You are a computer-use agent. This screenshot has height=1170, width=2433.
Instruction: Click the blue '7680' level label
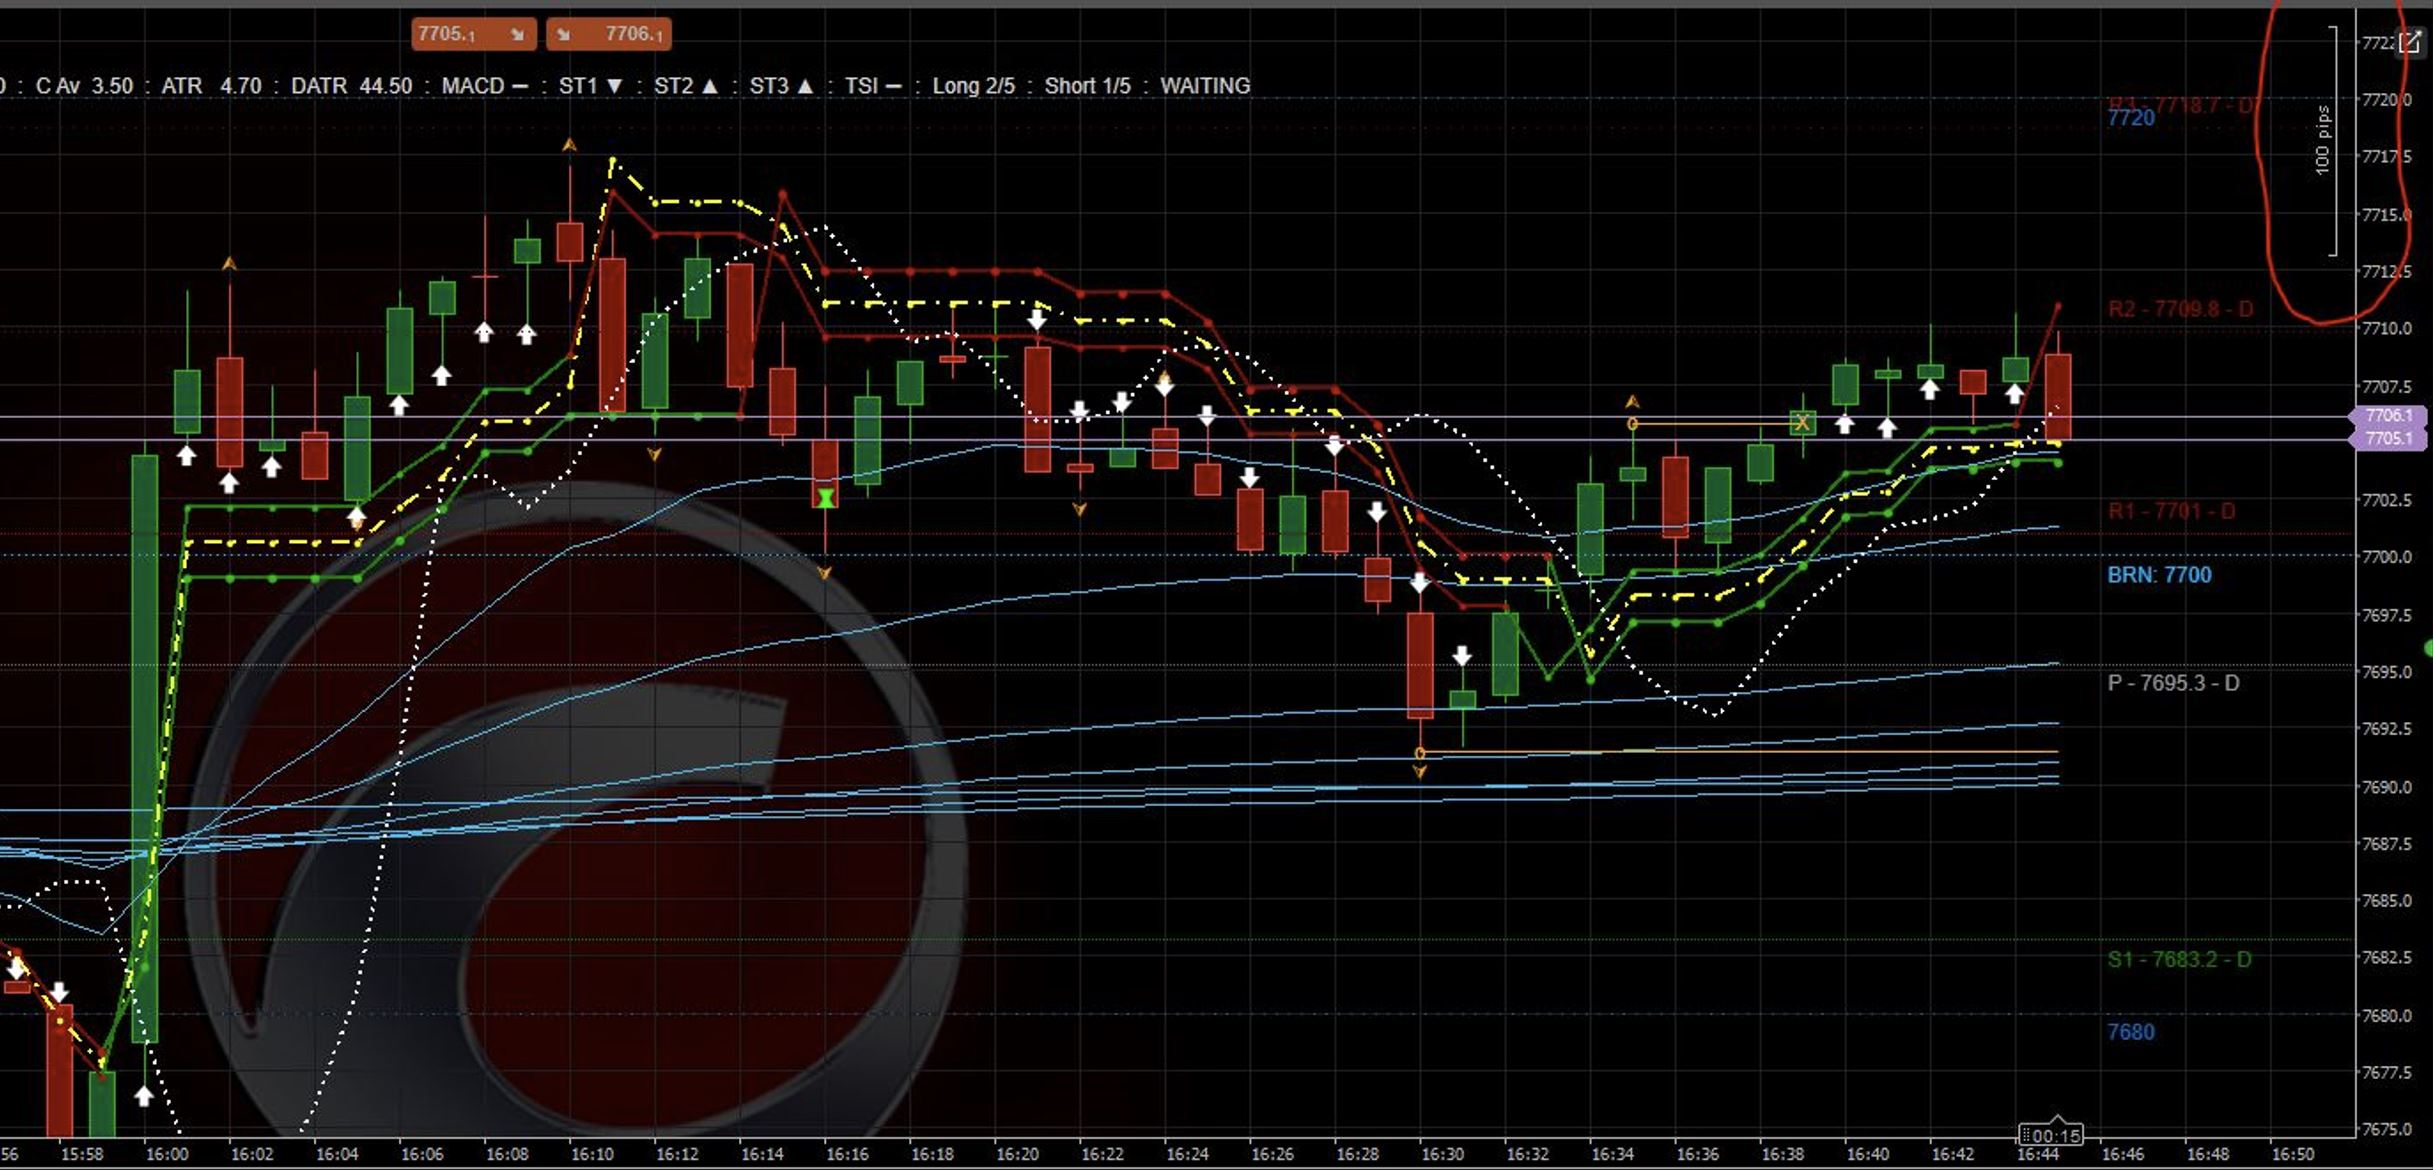(x=2131, y=1032)
